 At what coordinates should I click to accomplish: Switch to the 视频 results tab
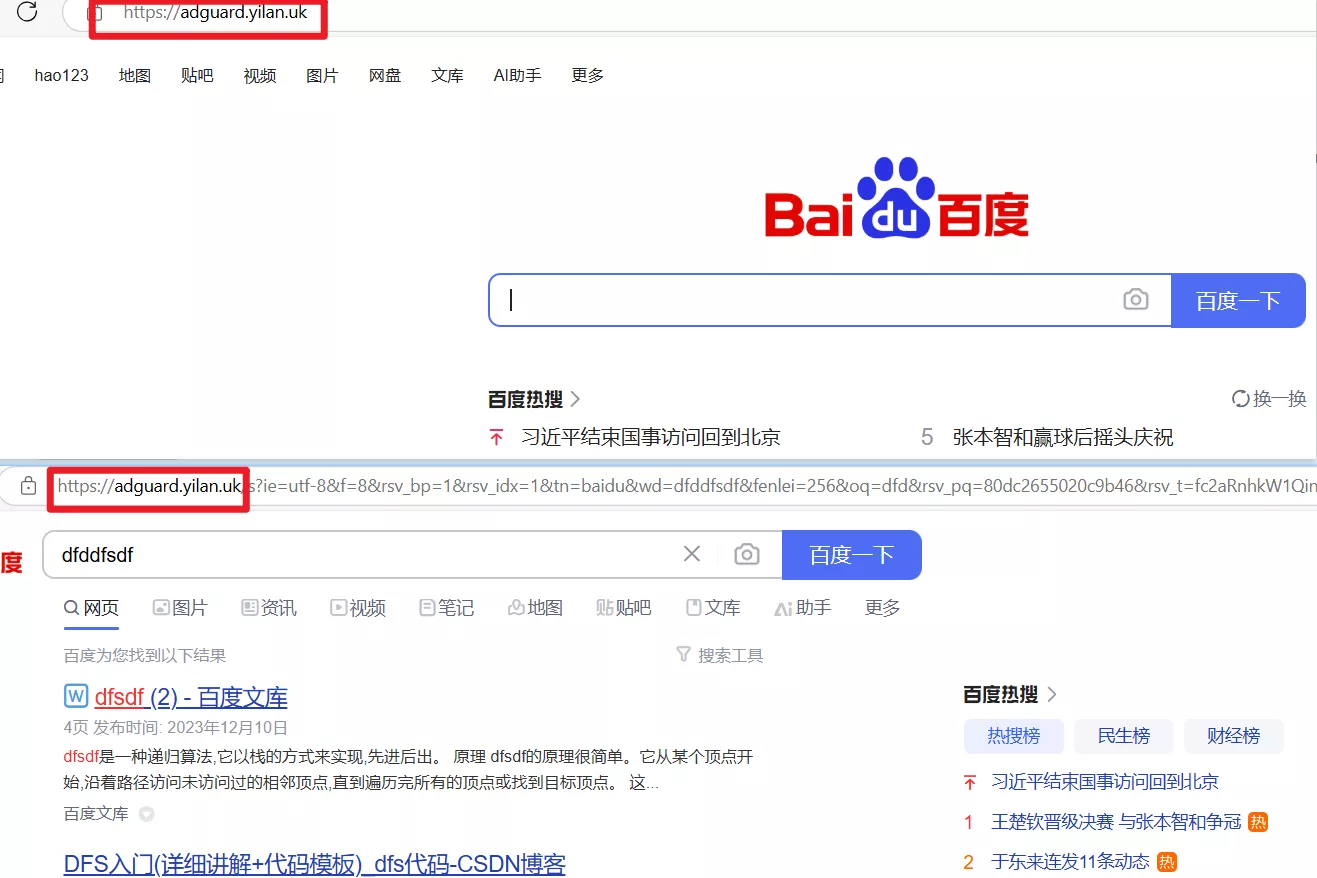coord(358,607)
